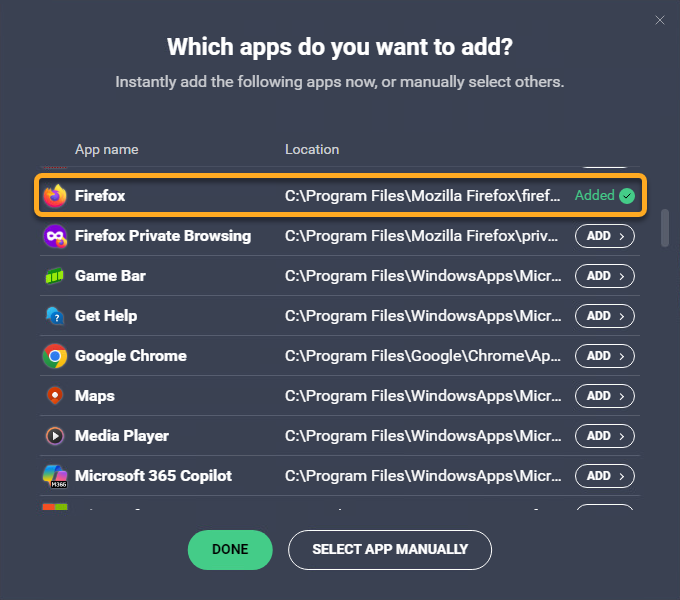680x600 pixels.
Task: Click the Game Bar app icon
Action: point(55,276)
